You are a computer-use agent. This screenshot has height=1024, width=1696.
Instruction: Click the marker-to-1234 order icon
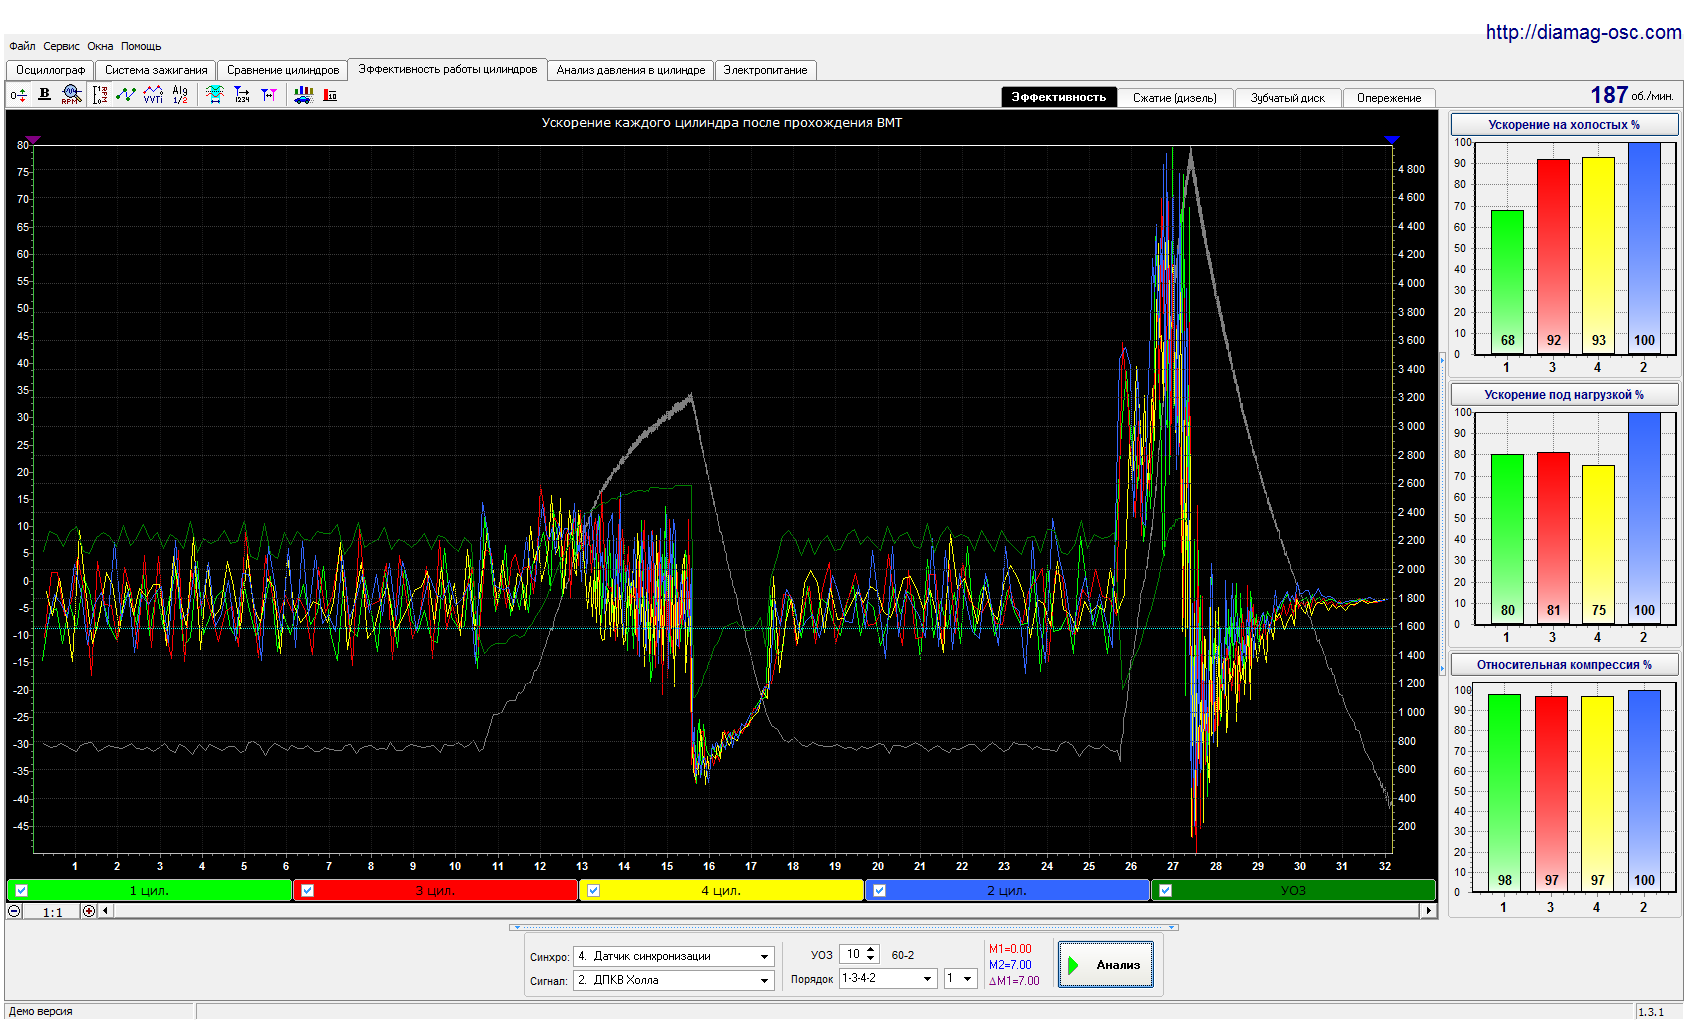(242, 94)
